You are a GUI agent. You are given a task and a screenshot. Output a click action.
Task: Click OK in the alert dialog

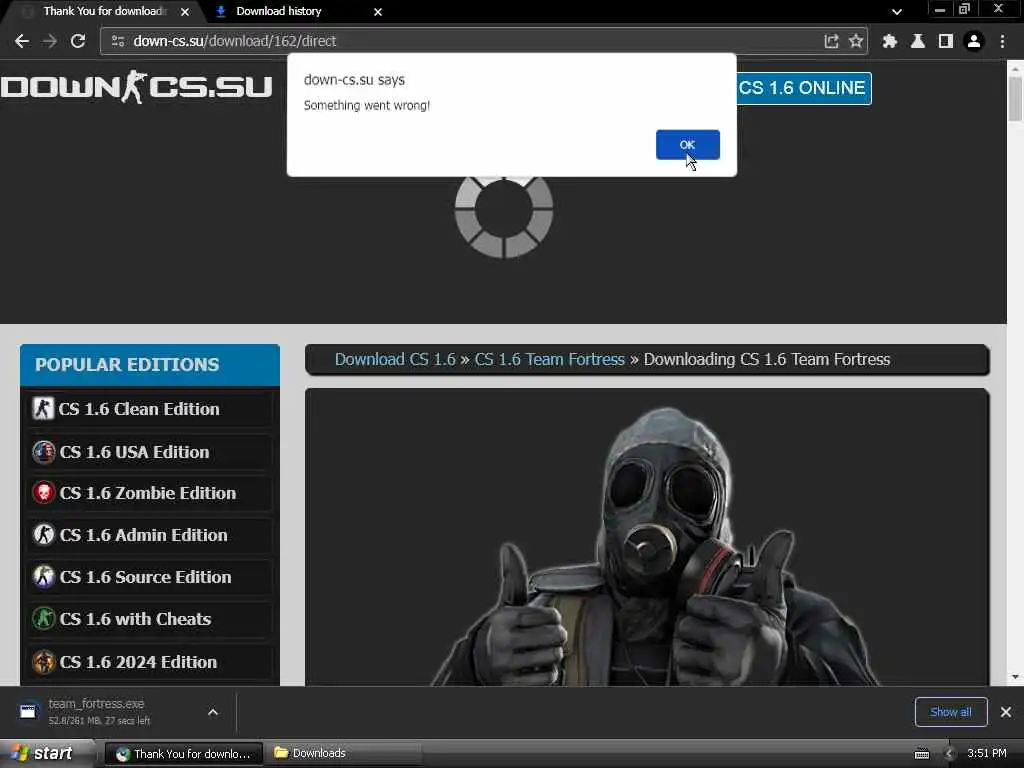(688, 144)
